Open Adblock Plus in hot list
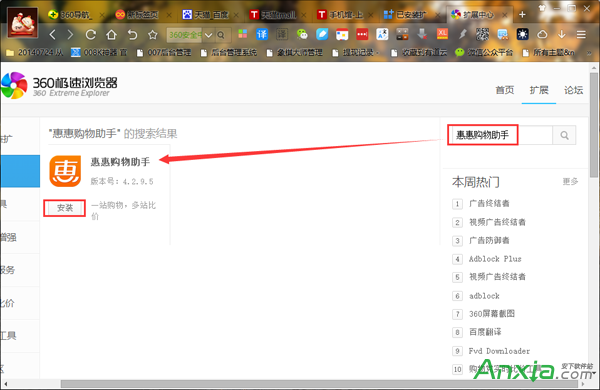Viewport: 600px width, 390px height. pyautogui.click(x=495, y=259)
